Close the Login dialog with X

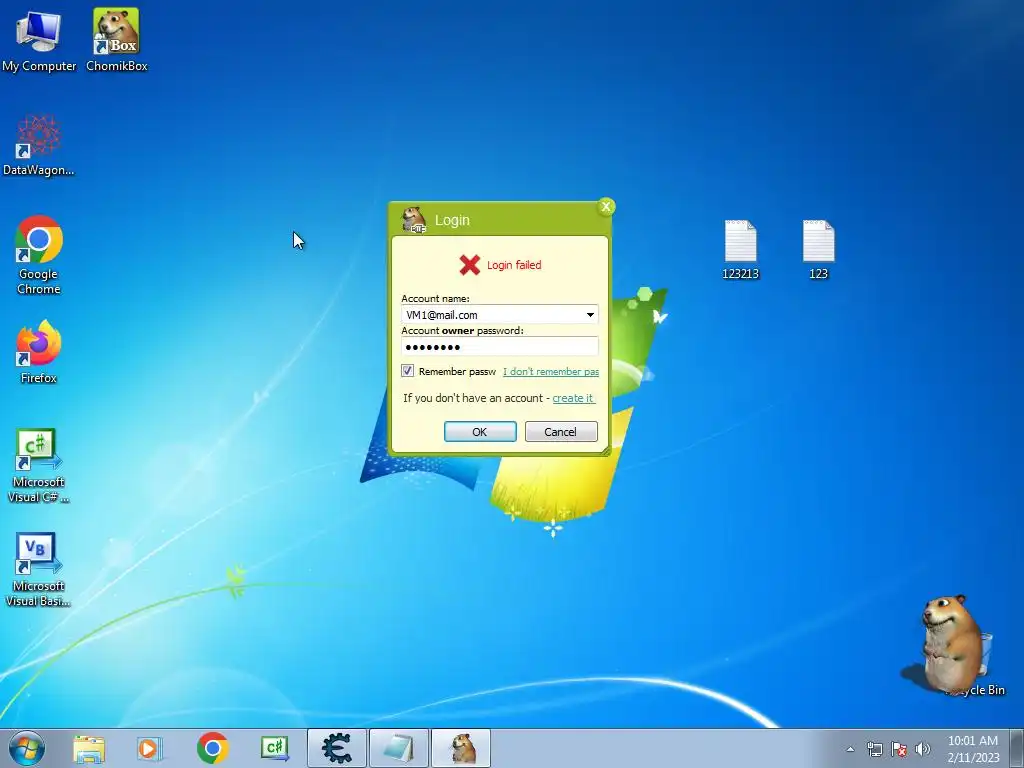(606, 207)
